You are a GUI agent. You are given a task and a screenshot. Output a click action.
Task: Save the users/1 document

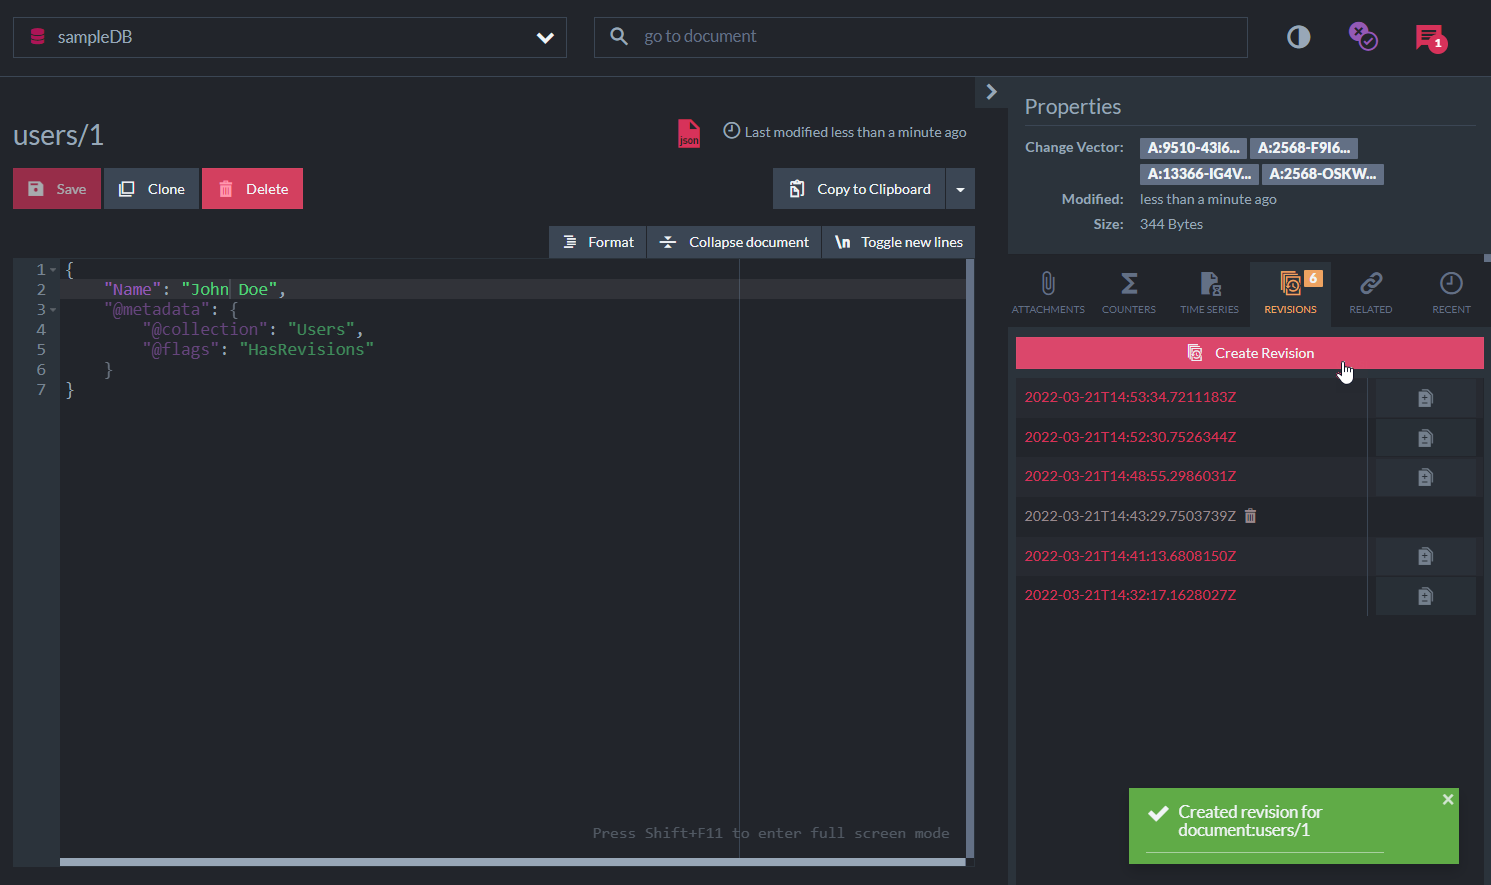tap(57, 189)
